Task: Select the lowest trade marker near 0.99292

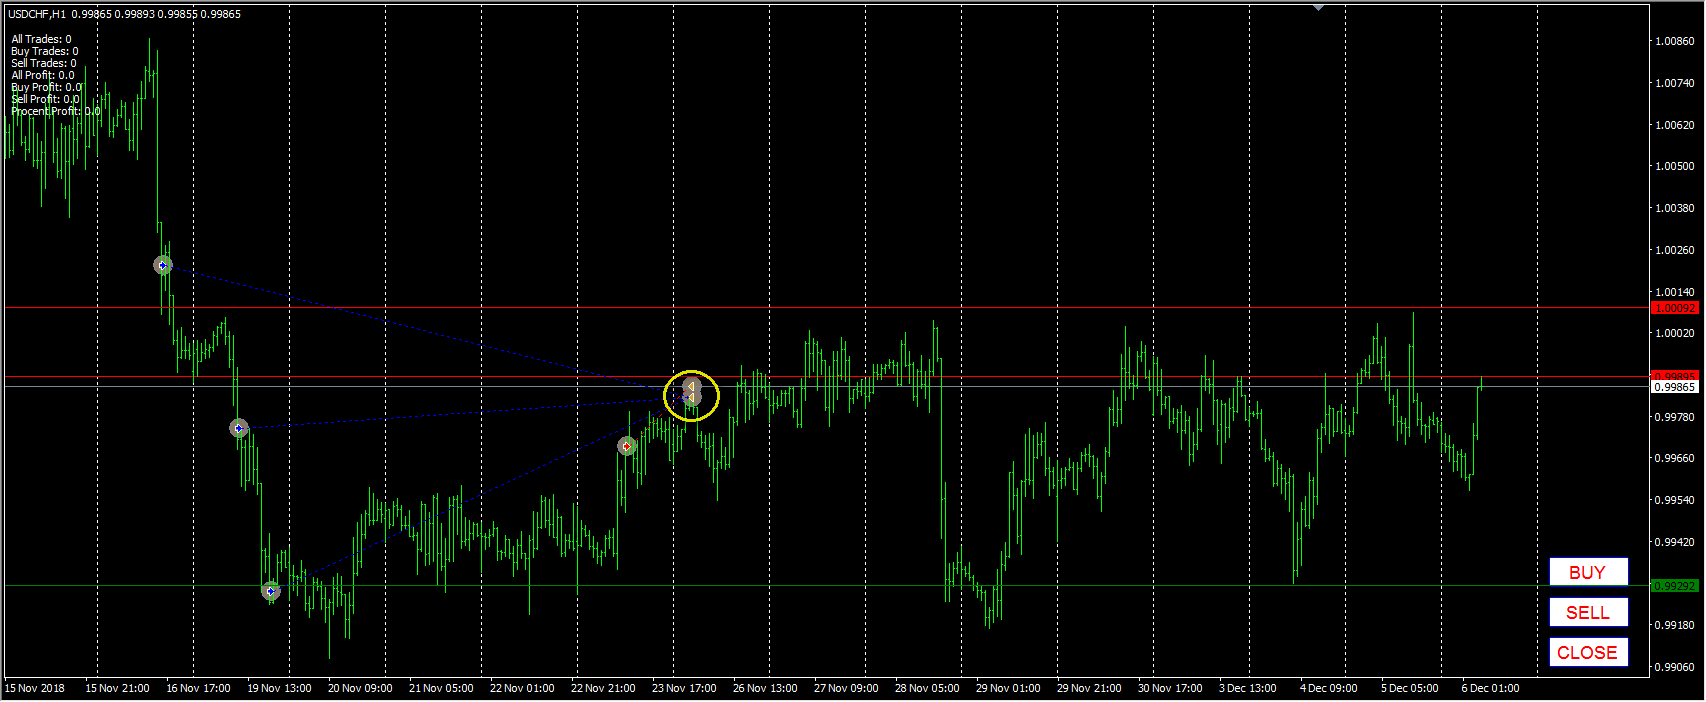Action: tap(270, 591)
